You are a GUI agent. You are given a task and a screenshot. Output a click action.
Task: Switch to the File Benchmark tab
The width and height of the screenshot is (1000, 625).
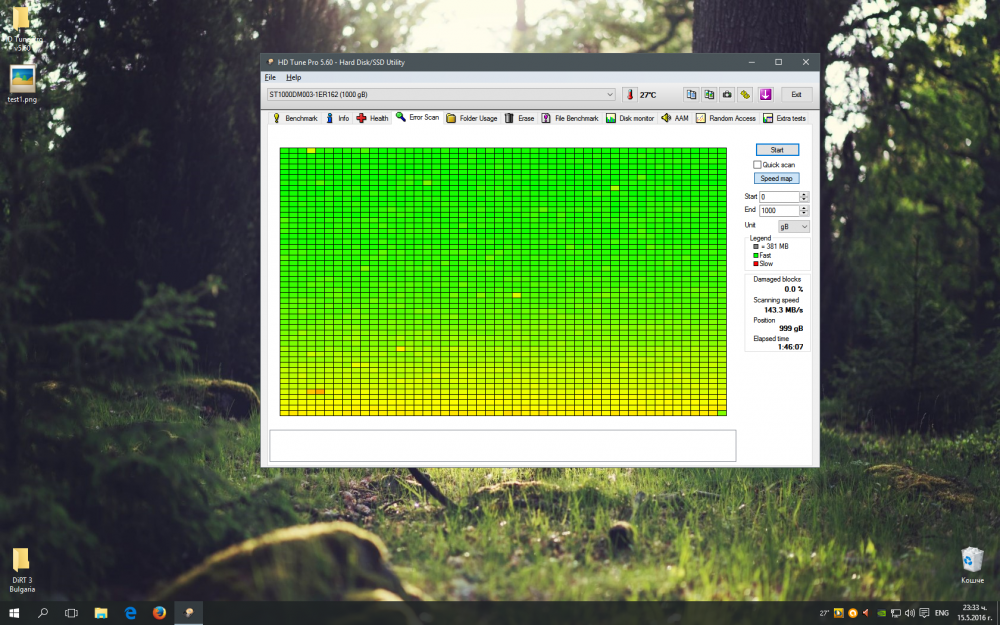[570, 118]
